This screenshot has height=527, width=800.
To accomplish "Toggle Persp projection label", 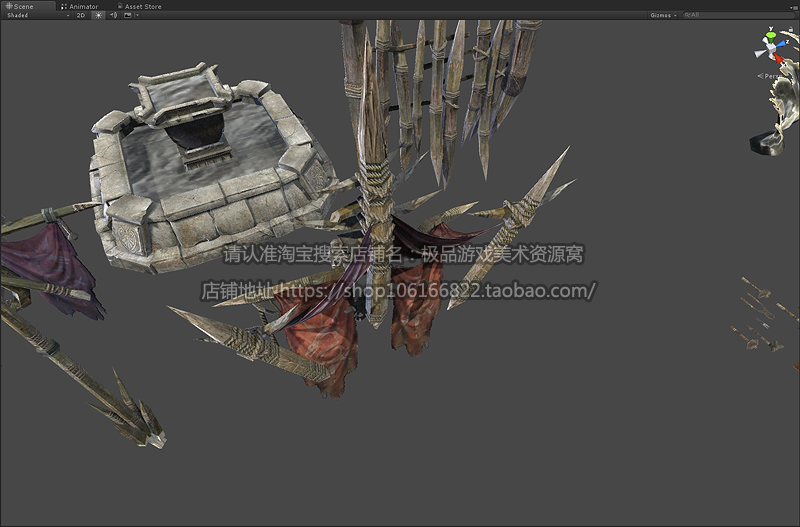I will coord(770,76).
